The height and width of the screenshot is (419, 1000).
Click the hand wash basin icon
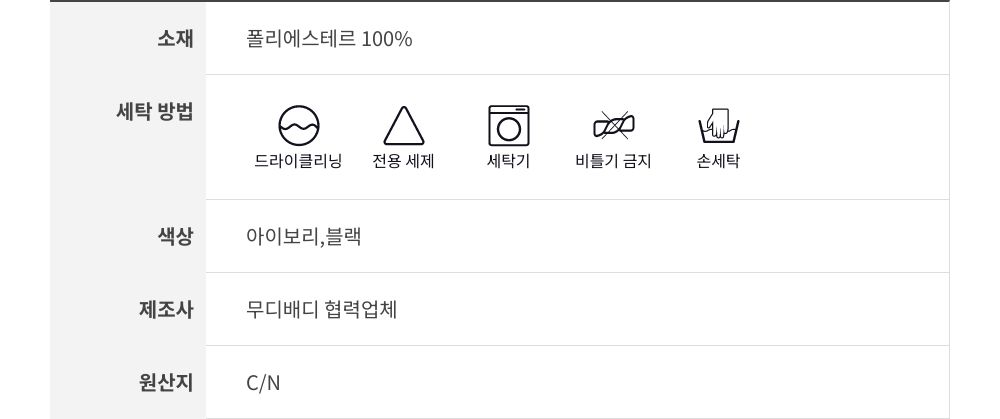[x=717, y=127]
